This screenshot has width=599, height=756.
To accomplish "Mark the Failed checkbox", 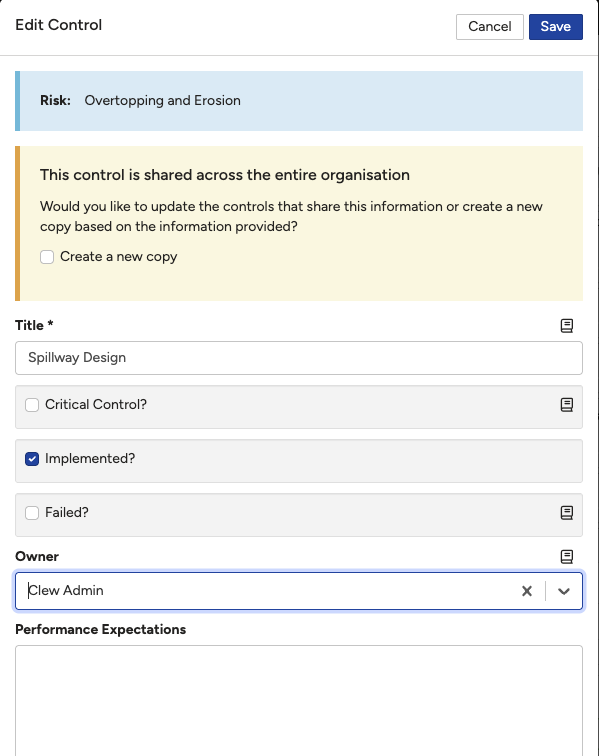I will [x=32, y=513].
